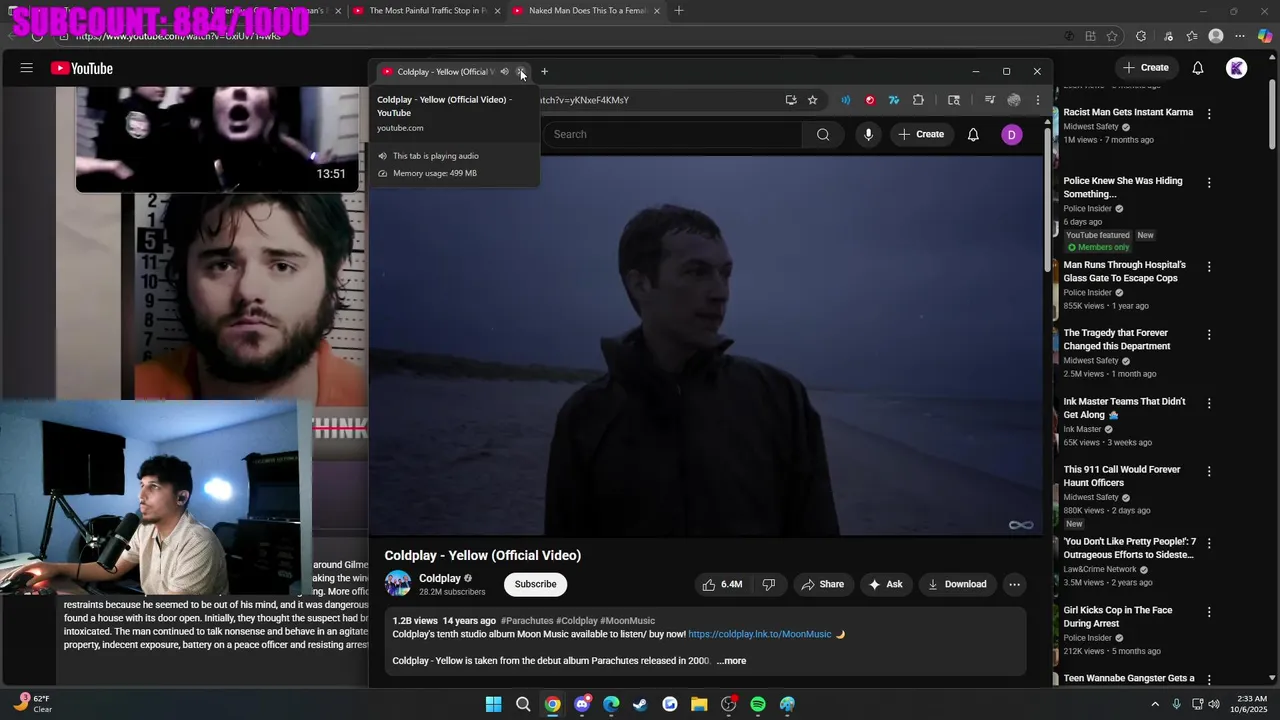Open options for The Tragedy that Forever Changed
This screenshot has width=1280, height=720.
(1209, 335)
